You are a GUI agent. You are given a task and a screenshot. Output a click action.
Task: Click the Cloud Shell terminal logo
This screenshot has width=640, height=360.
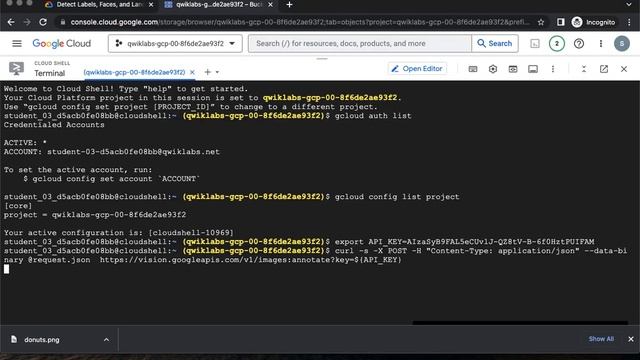[x=16, y=68]
